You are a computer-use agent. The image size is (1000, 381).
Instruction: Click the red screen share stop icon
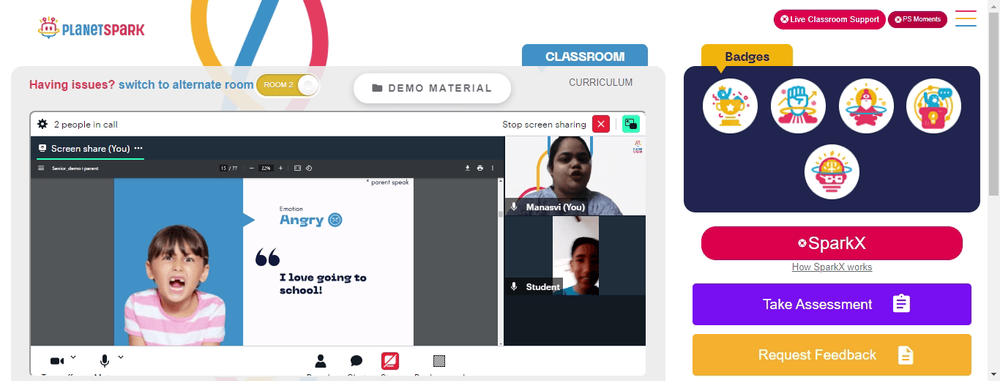click(390, 361)
